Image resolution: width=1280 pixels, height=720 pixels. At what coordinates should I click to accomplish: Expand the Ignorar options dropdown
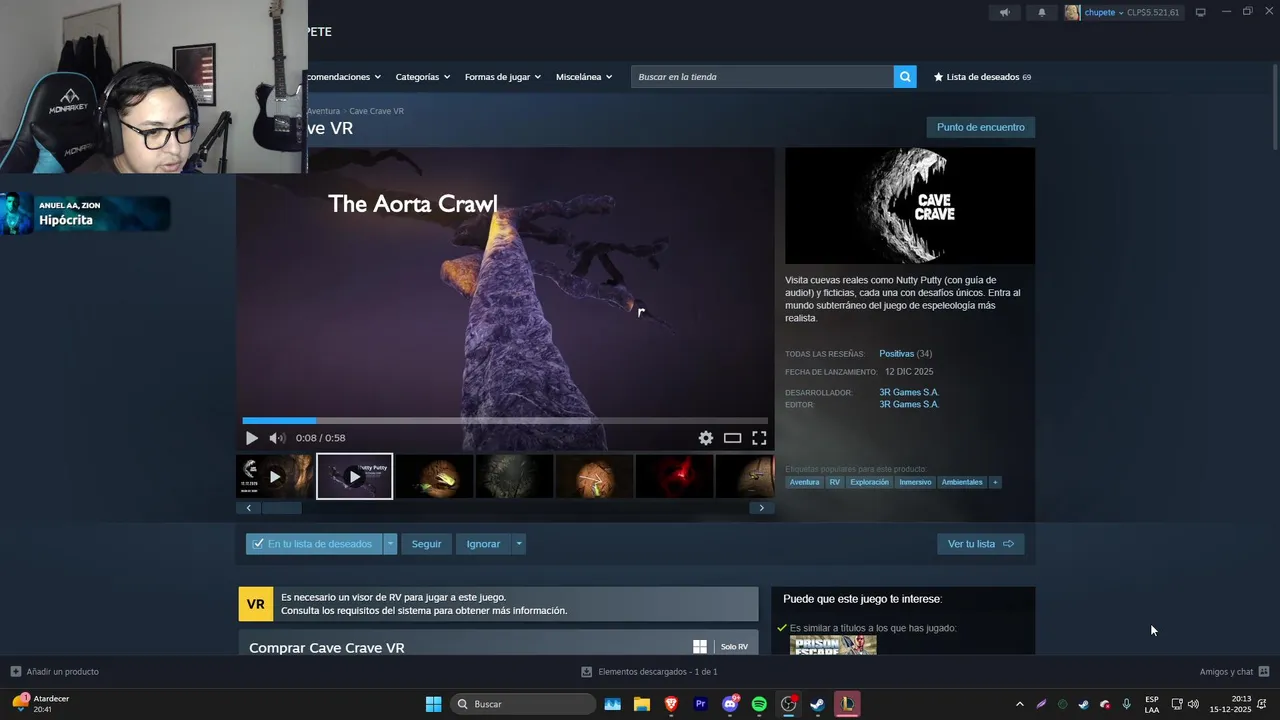point(518,544)
